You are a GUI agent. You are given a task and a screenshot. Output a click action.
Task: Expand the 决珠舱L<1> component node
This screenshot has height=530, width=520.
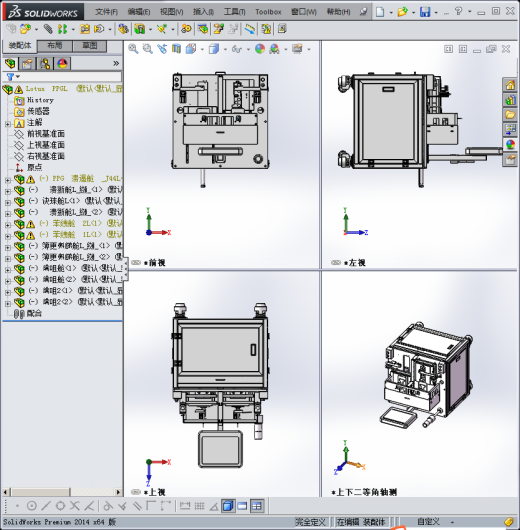tap(7, 202)
